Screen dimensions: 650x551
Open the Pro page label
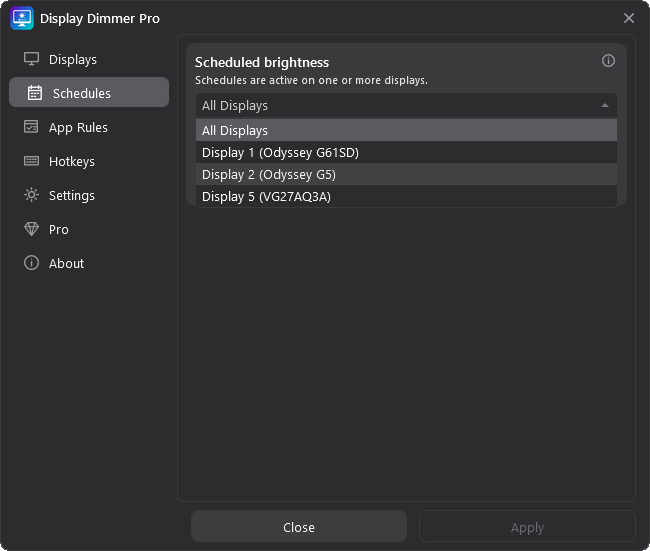(58, 230)
